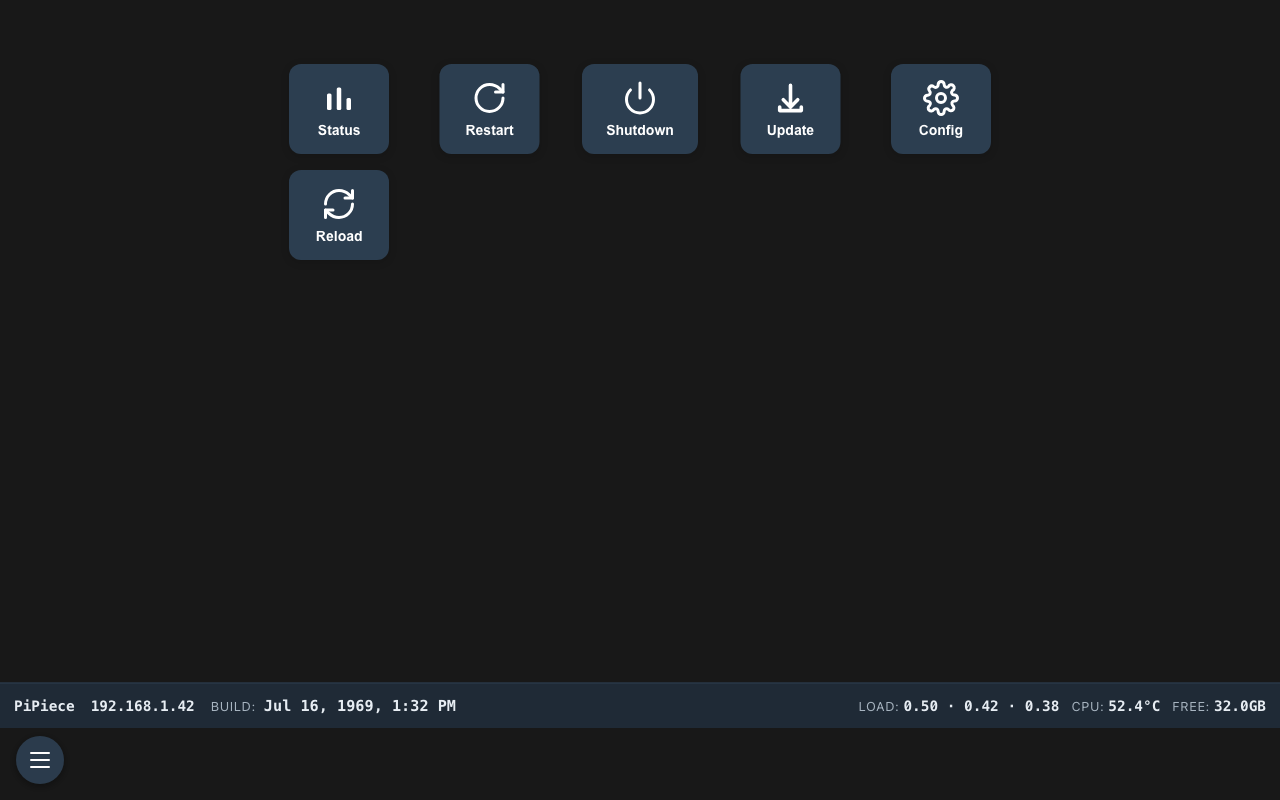The width and height of the screenshot is (1280, 800).
Task: Open the hamburger menu at bottom left
Action: point(40,760)
